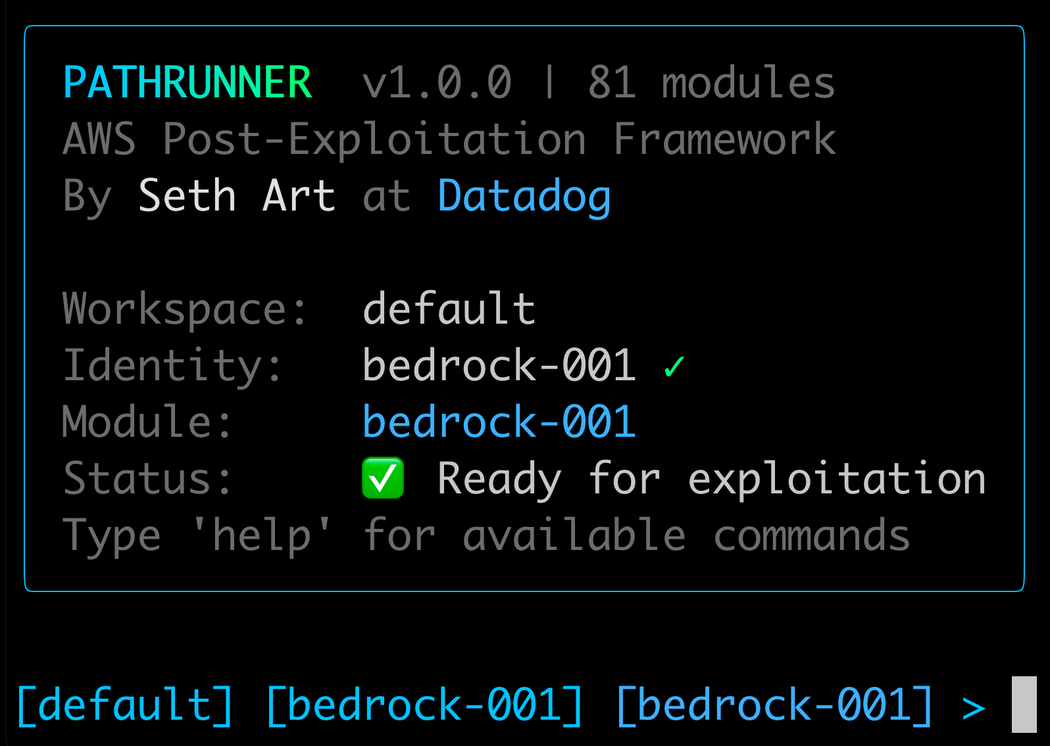Click the first [bedrock-001] prompt segment

pyautogui.click(x=425, y=706)
